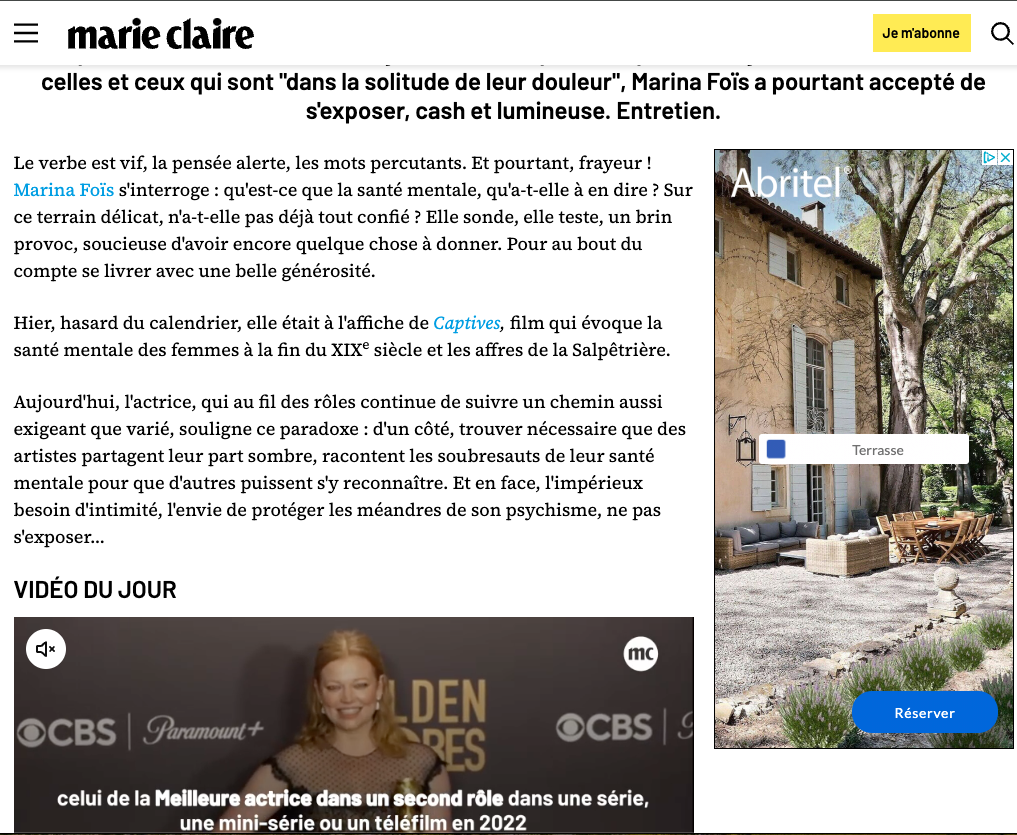This screenshot has height=835, width=1017.
Task: Open the Captives film link
Action: pos(467,323)
